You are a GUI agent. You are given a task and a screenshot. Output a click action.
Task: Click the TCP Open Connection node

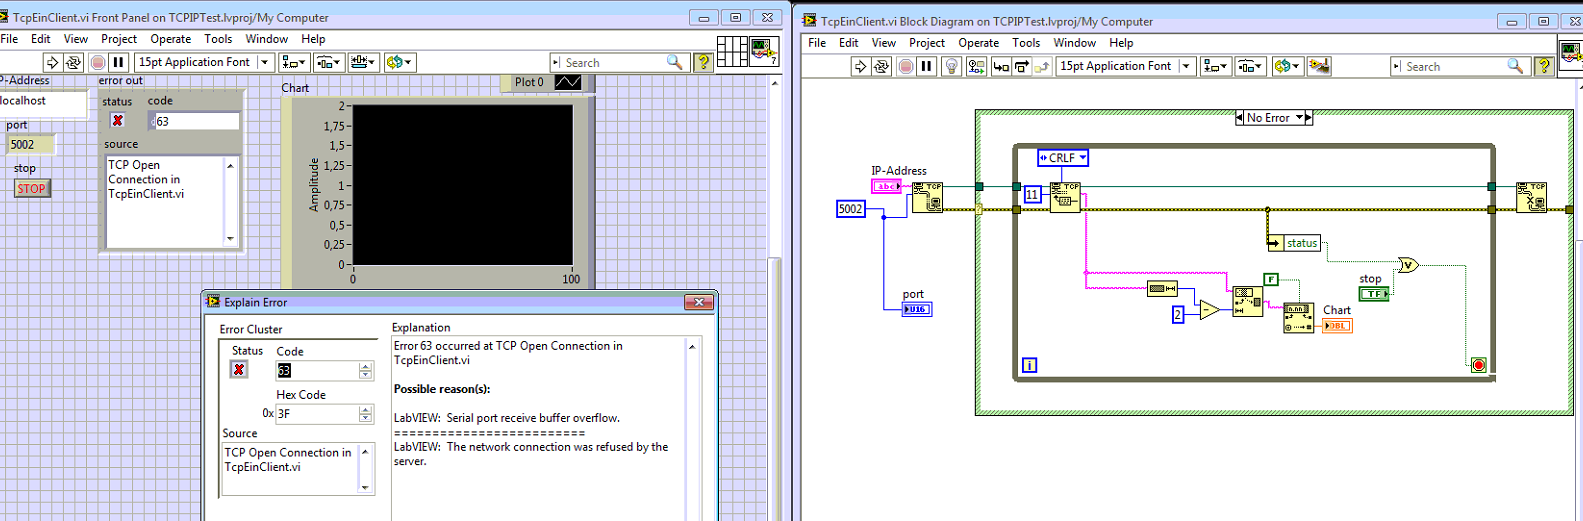(927, 196)
